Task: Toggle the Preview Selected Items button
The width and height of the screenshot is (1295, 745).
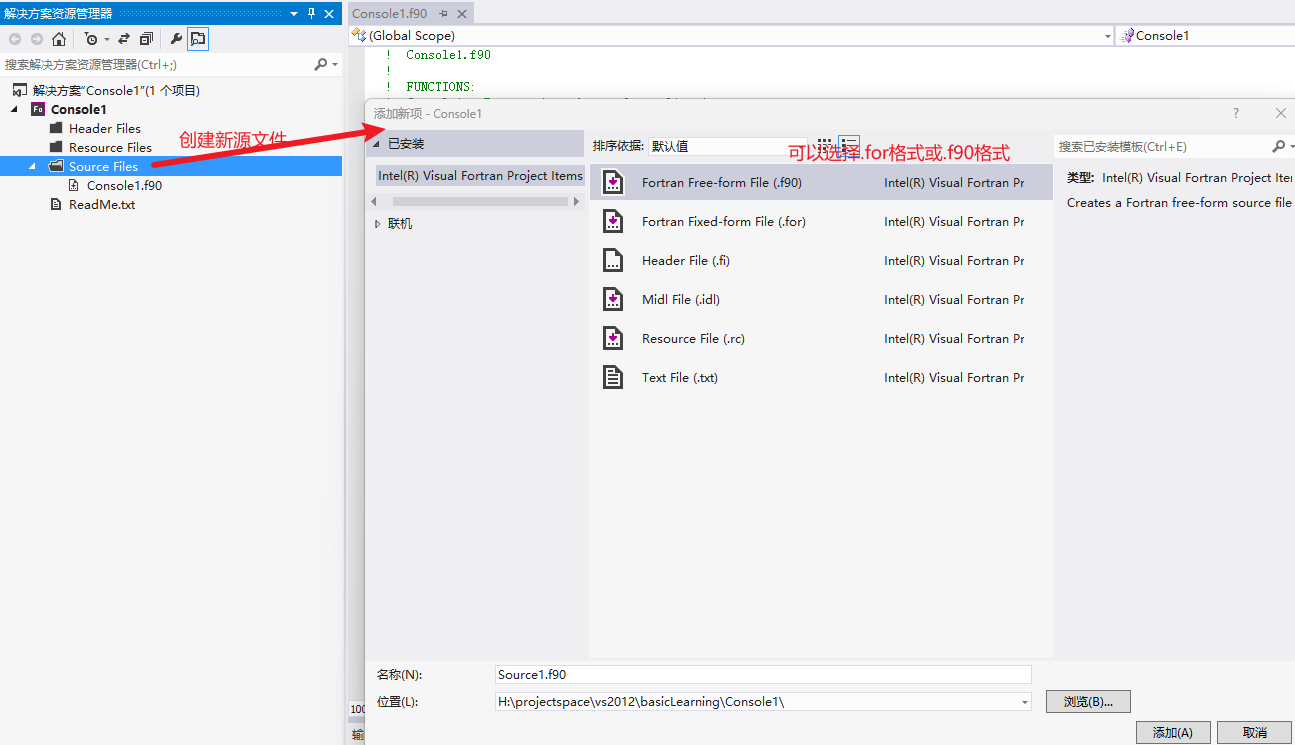Action: [x=198, y=39]
